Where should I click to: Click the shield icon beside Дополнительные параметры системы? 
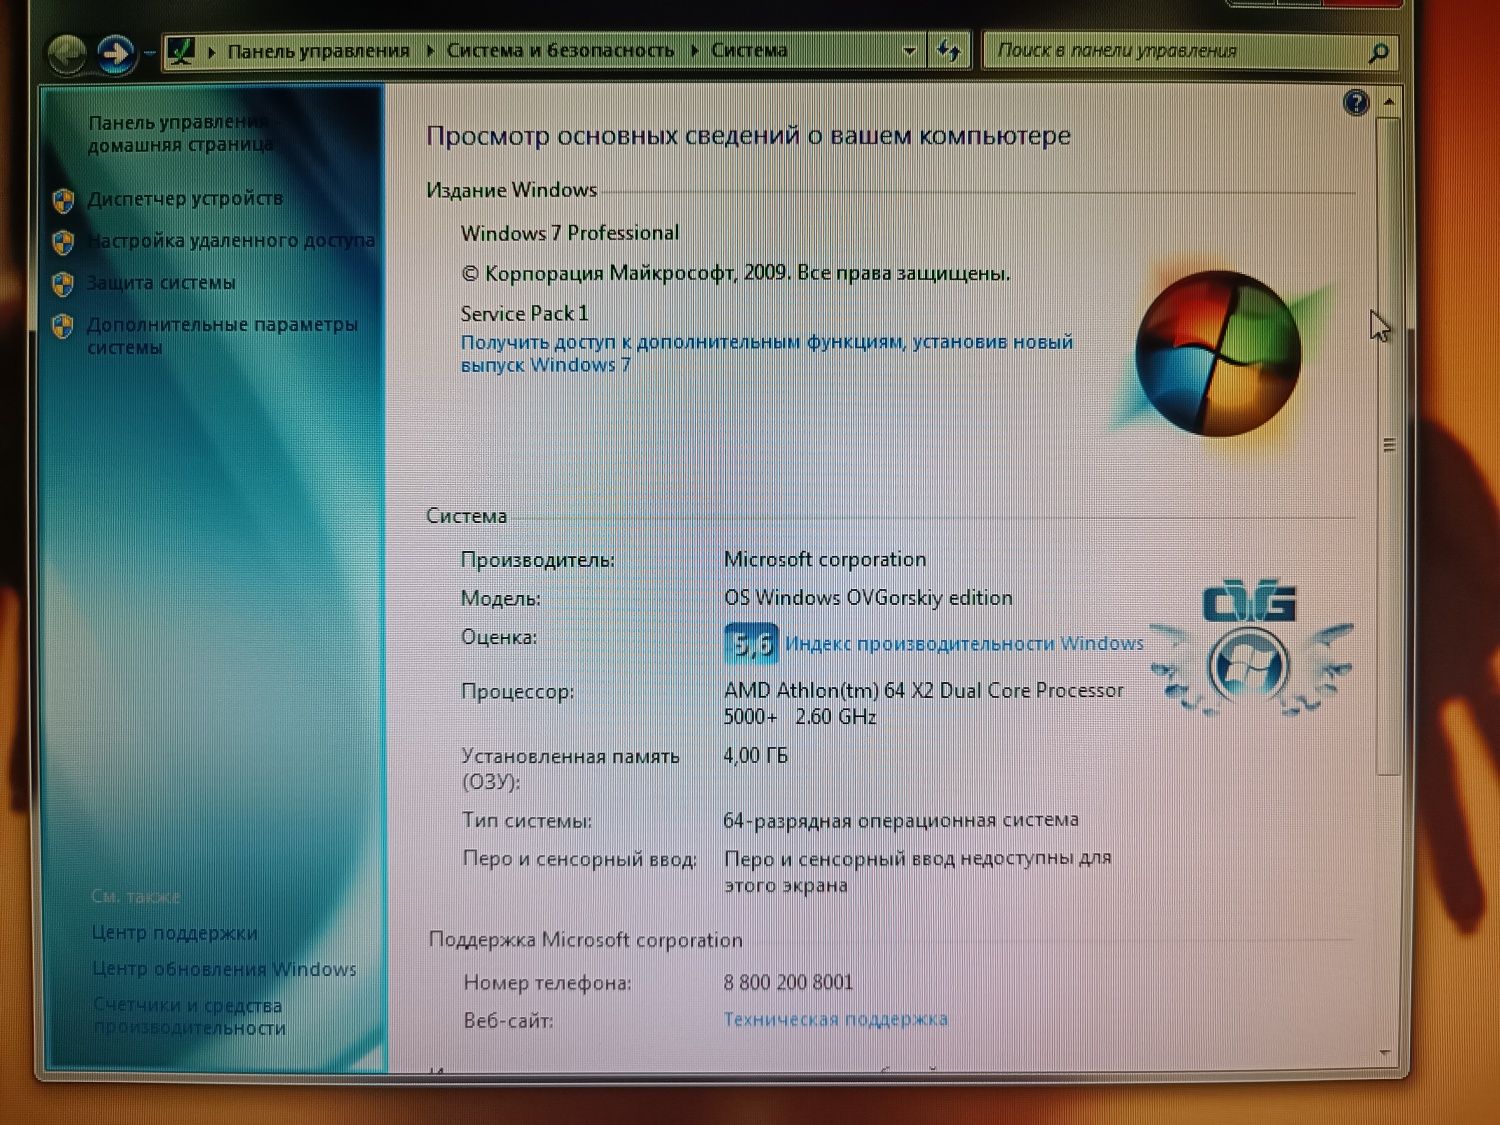tap(63, 326)
